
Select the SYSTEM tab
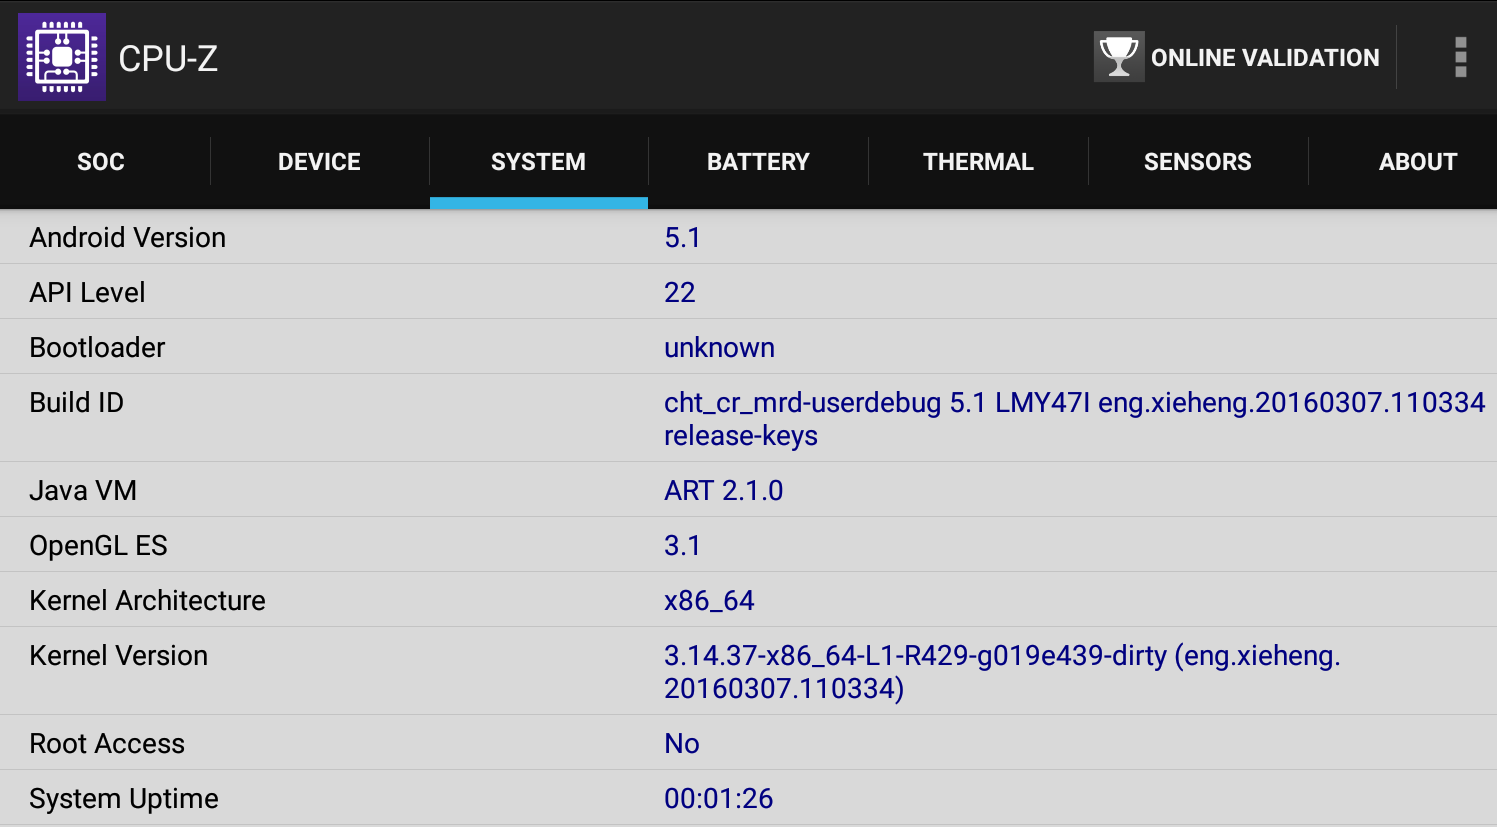[x=538, y=162]
